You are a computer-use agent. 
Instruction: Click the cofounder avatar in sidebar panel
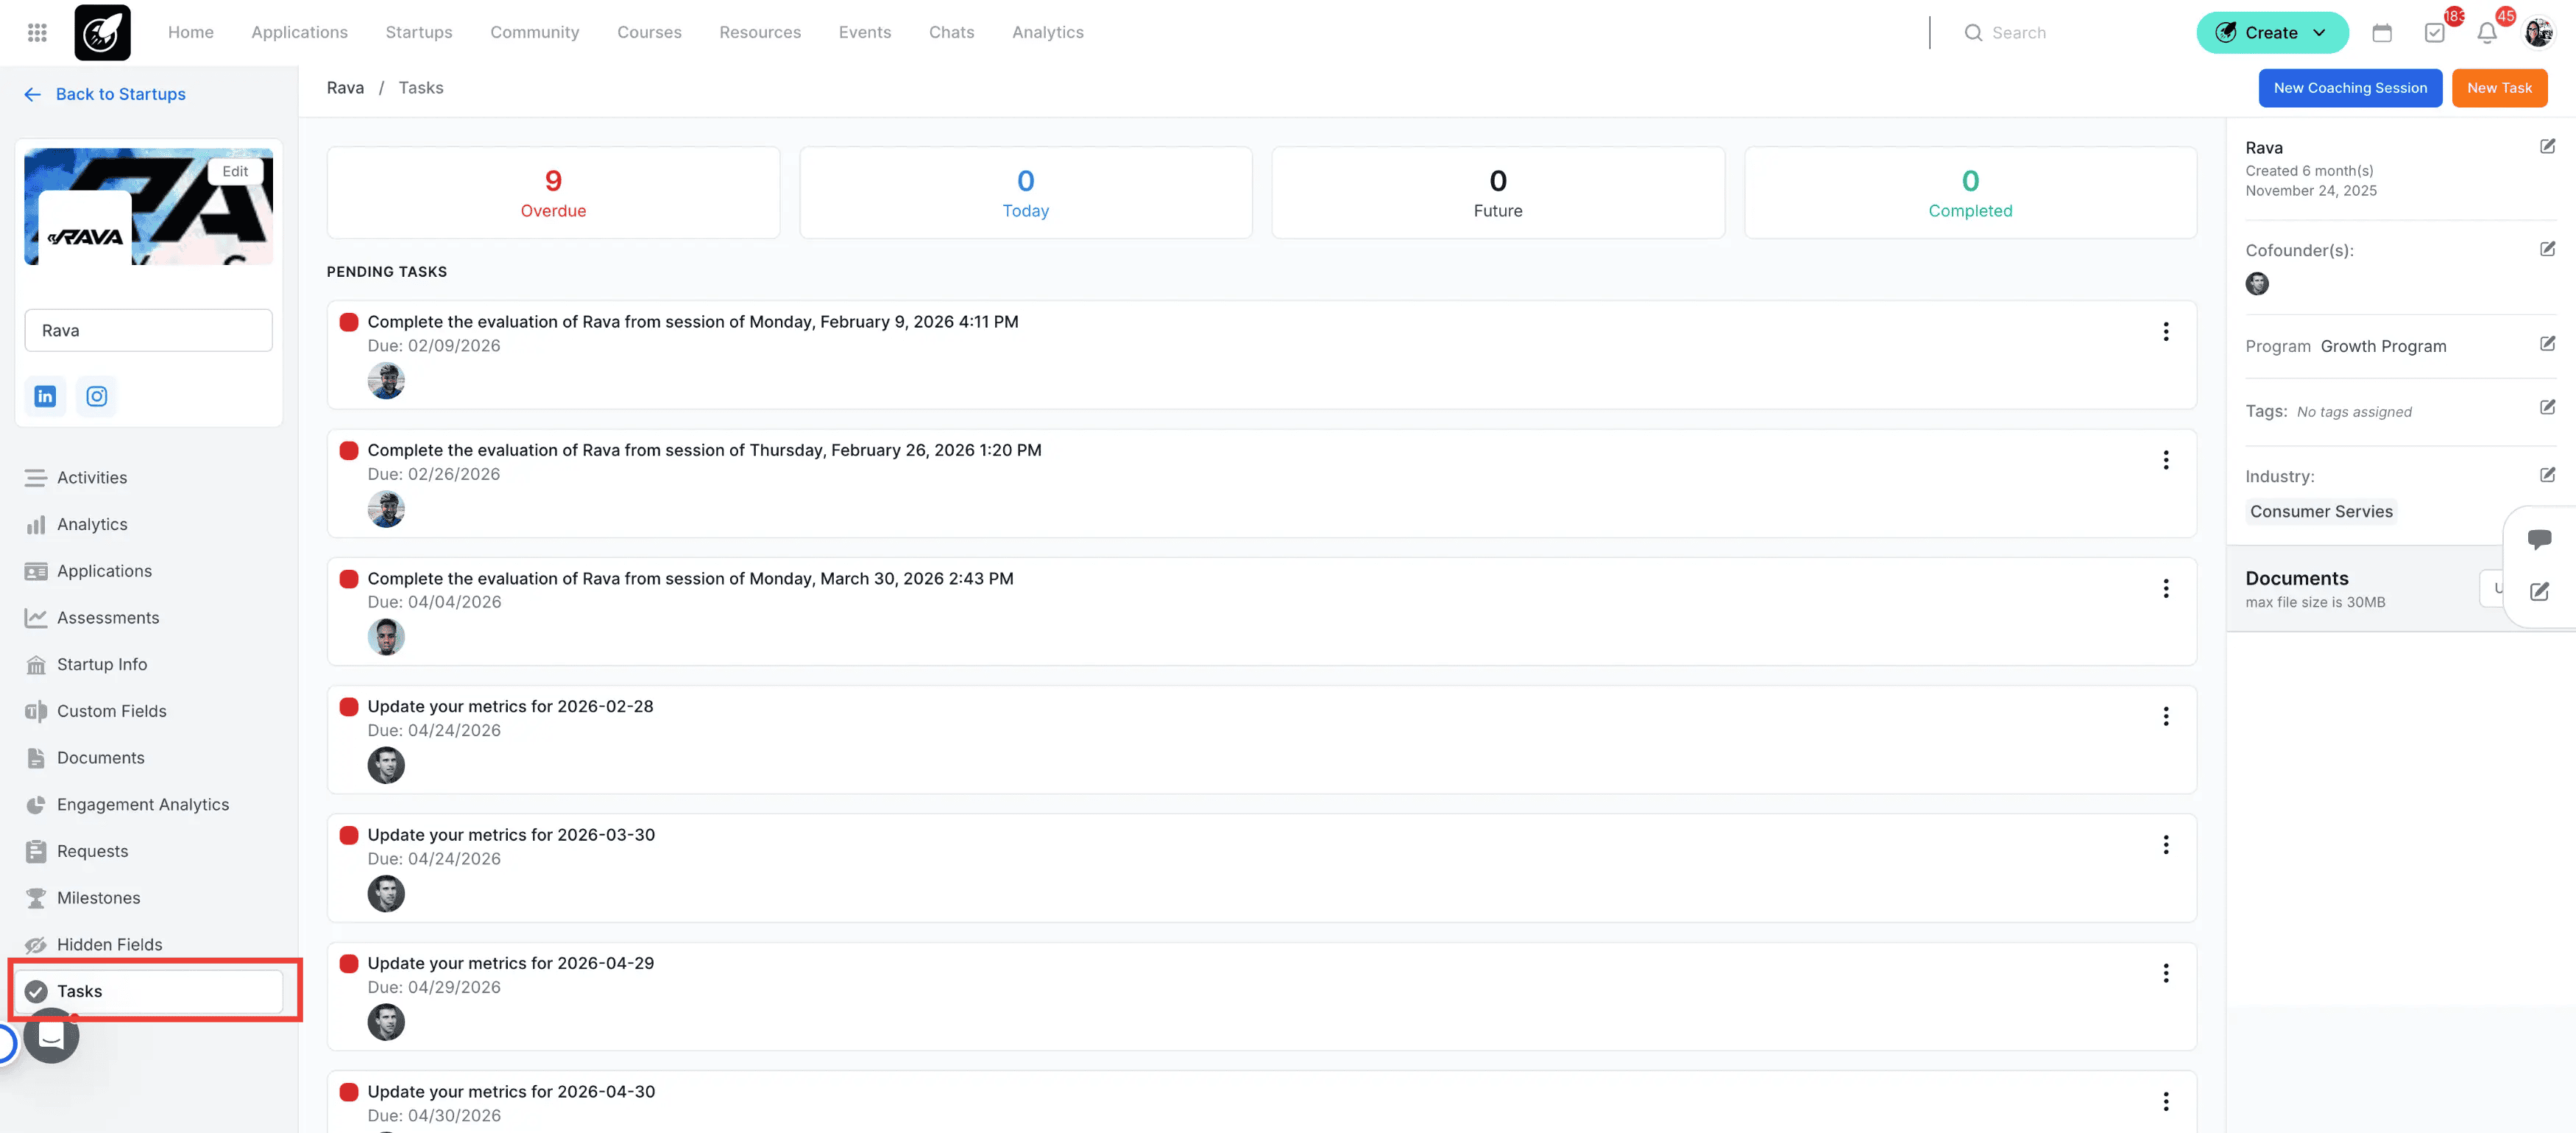click(x=2257, y=284)
